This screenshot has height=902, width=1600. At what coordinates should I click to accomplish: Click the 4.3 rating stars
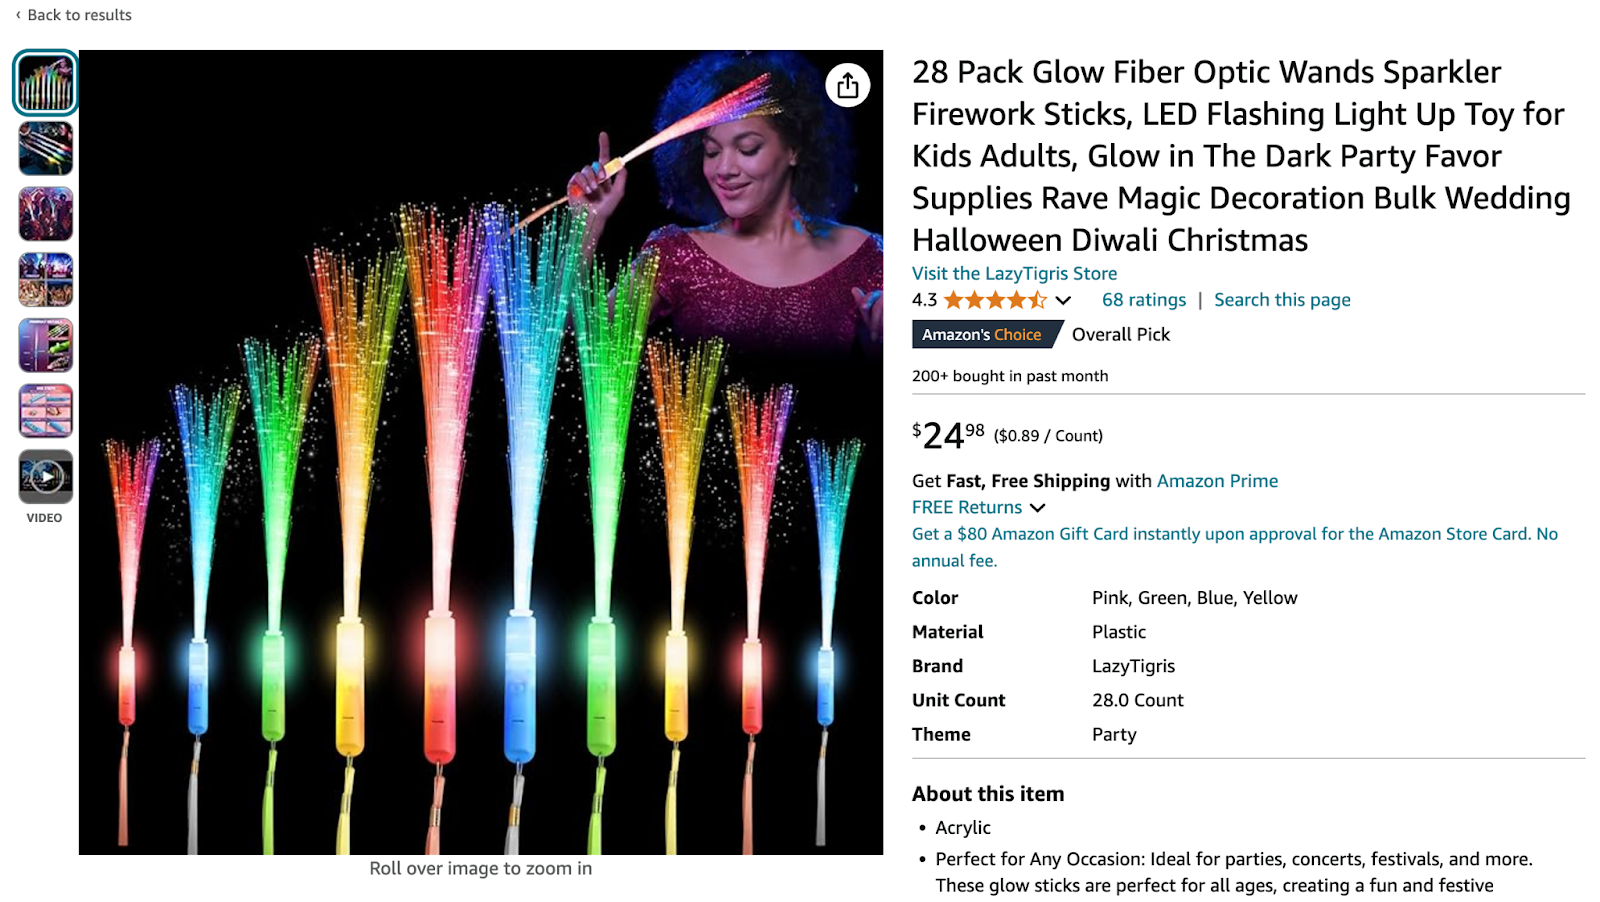(x=997, y=299)
